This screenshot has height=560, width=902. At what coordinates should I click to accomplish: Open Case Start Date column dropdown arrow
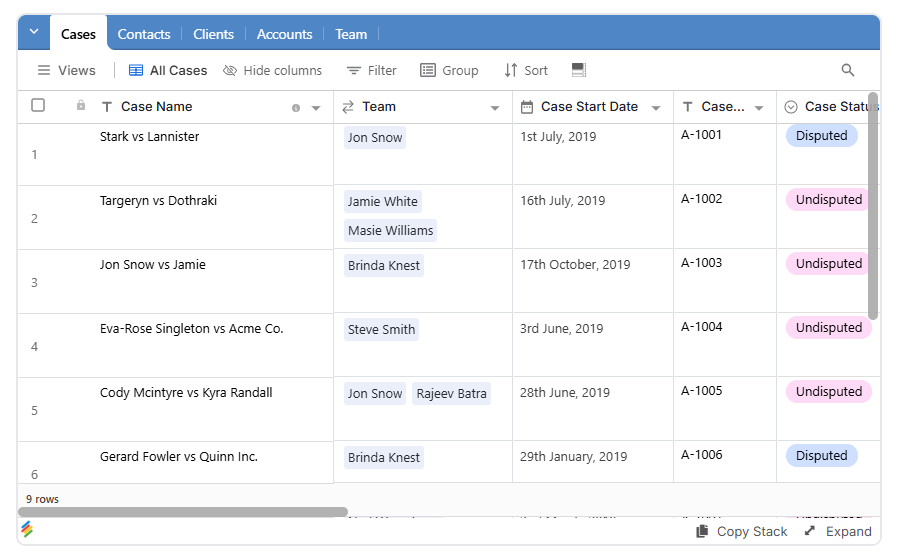click(656, 108)
